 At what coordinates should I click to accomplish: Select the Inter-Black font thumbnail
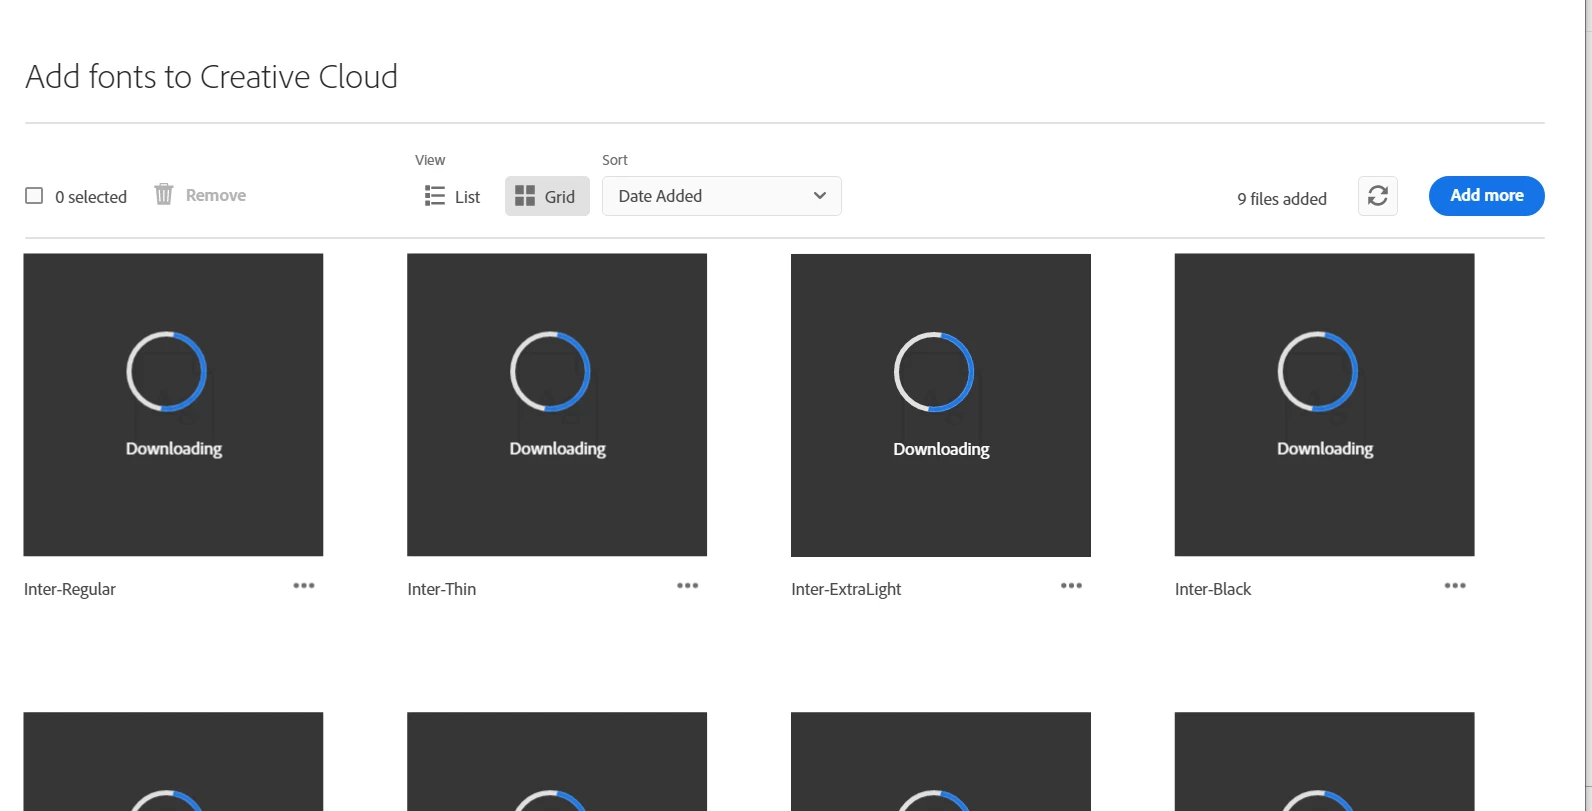coord(1325,405)
